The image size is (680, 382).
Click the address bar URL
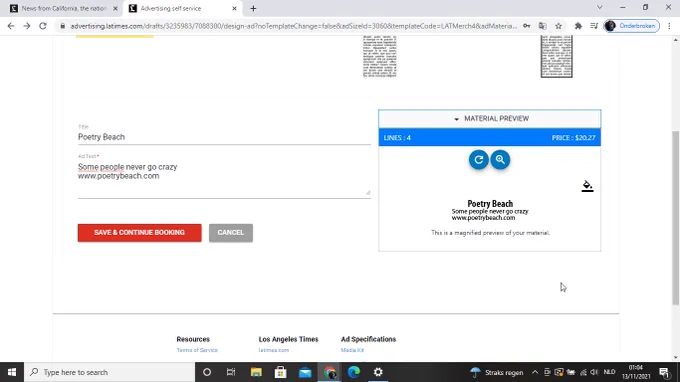click(x=294, y=26)
